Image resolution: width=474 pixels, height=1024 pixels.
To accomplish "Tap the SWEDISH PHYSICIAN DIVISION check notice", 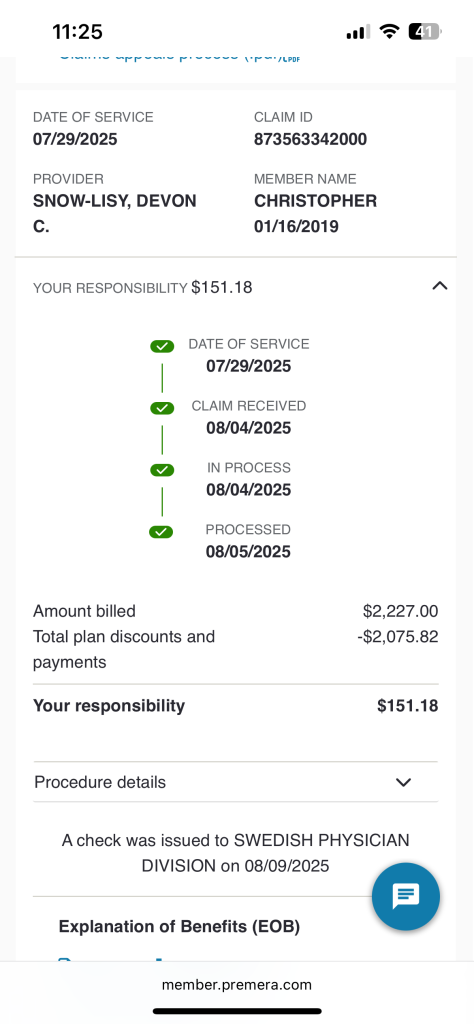I will click(x=236, y=853).
